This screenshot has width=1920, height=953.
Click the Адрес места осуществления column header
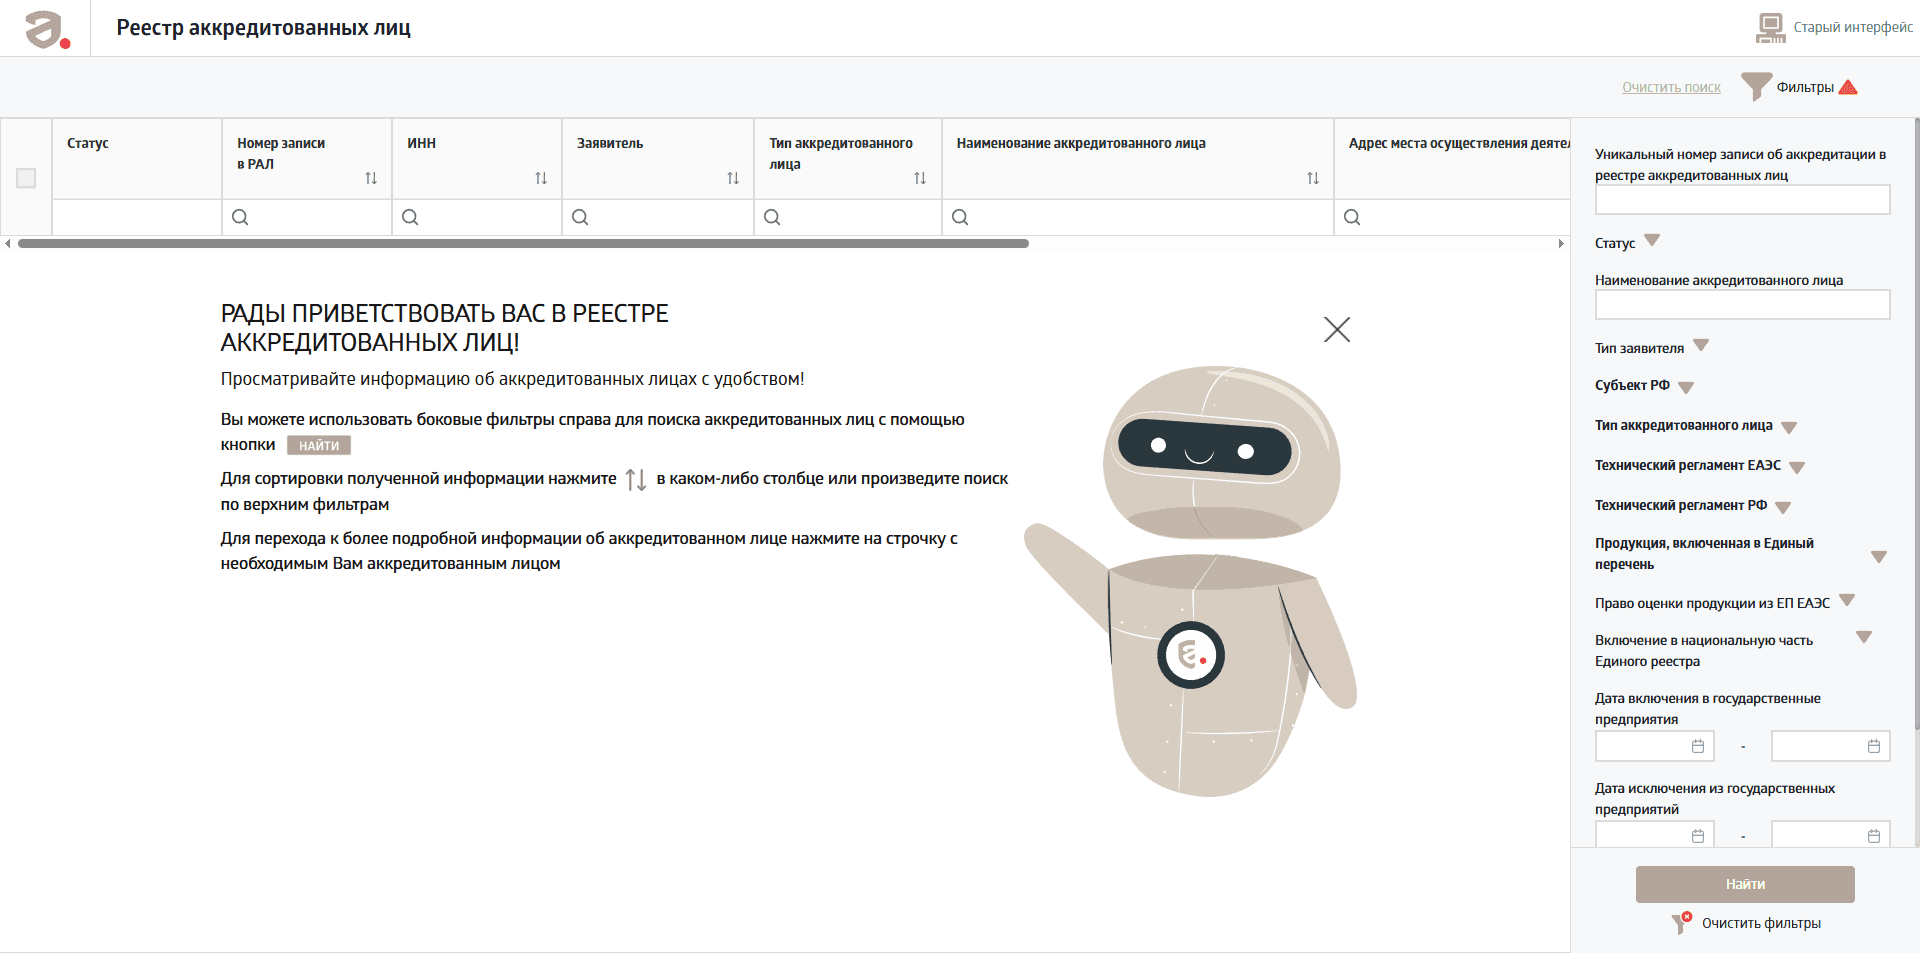[1452, 158]
